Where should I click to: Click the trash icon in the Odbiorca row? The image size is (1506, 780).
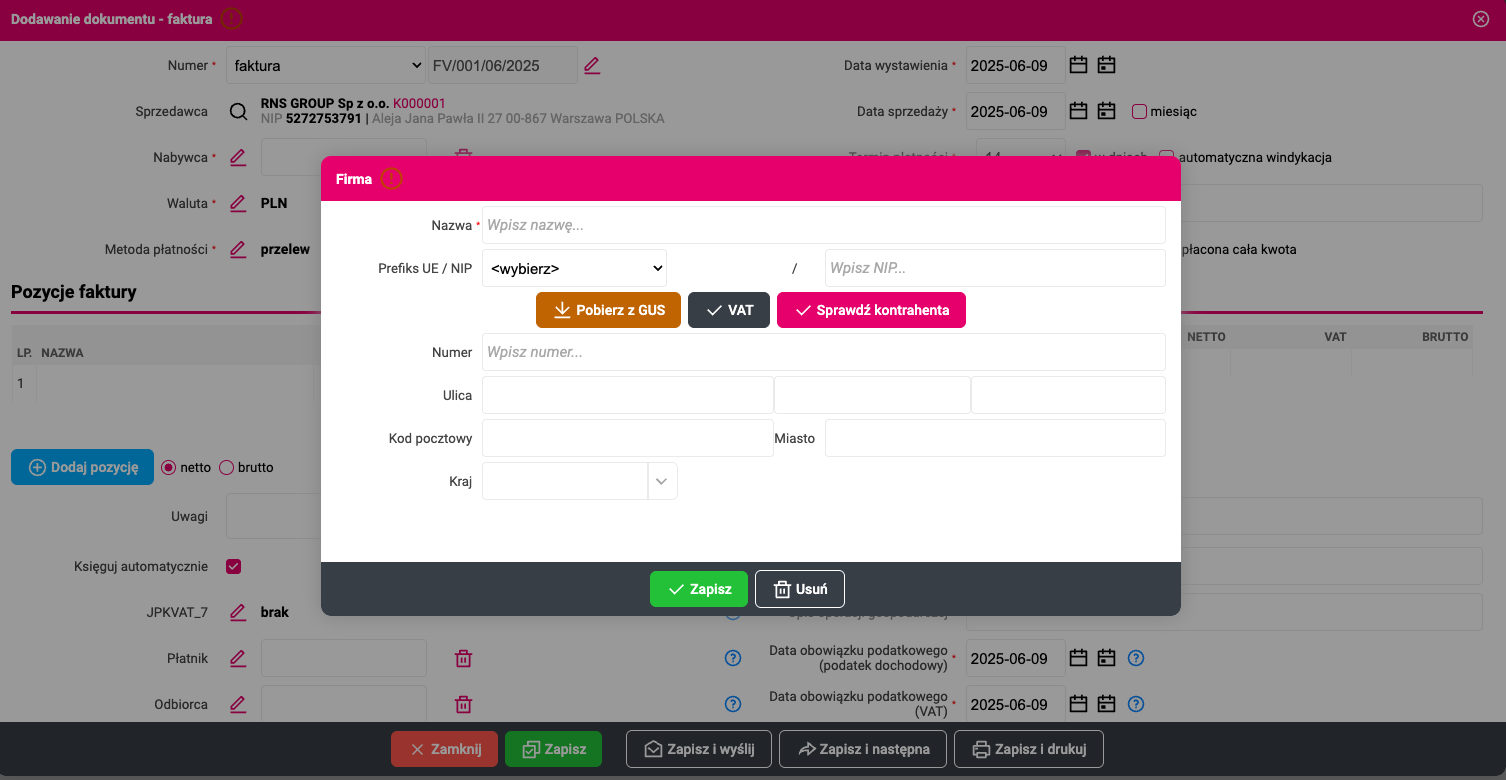tap(464, 704)
